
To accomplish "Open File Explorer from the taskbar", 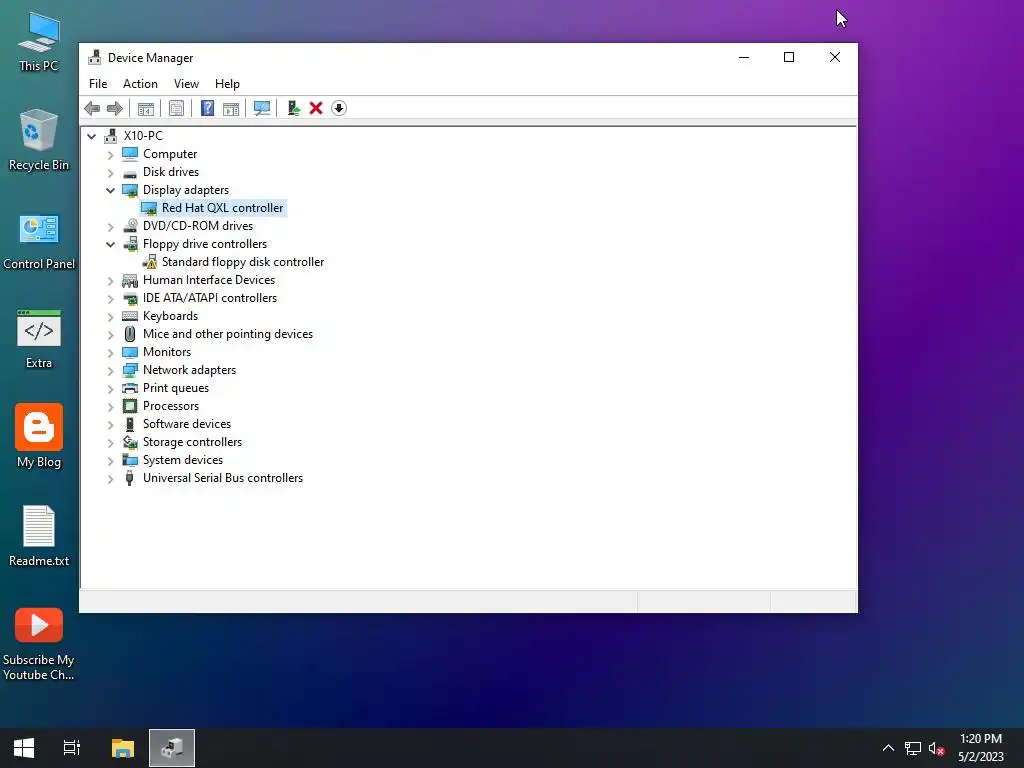I will (123, 748).
